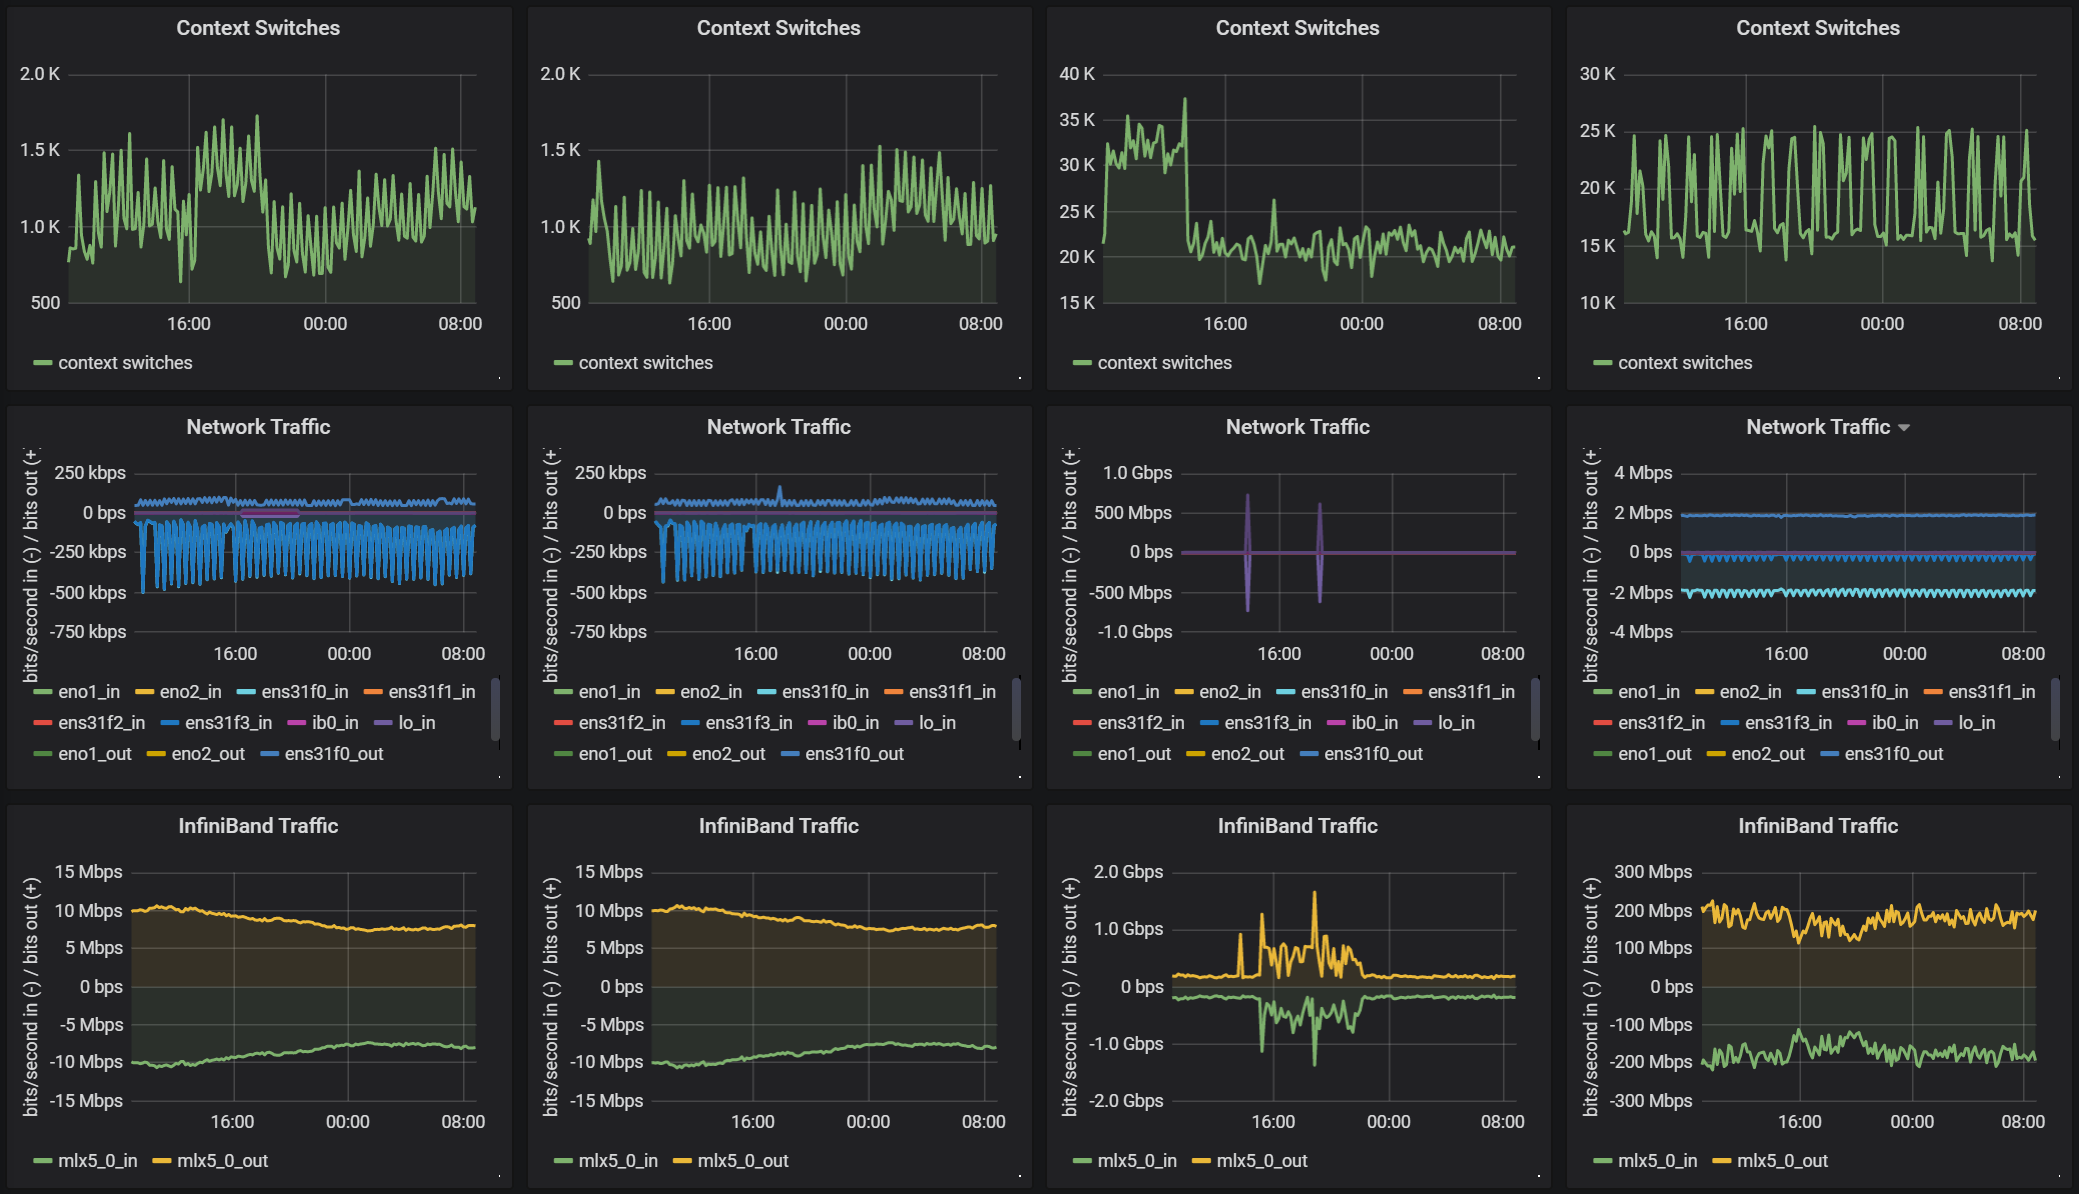Screen dimensions: 2079x1194
Task: Open the 40 K Context Switches panel title menu
Action: tap(1297, 28)
